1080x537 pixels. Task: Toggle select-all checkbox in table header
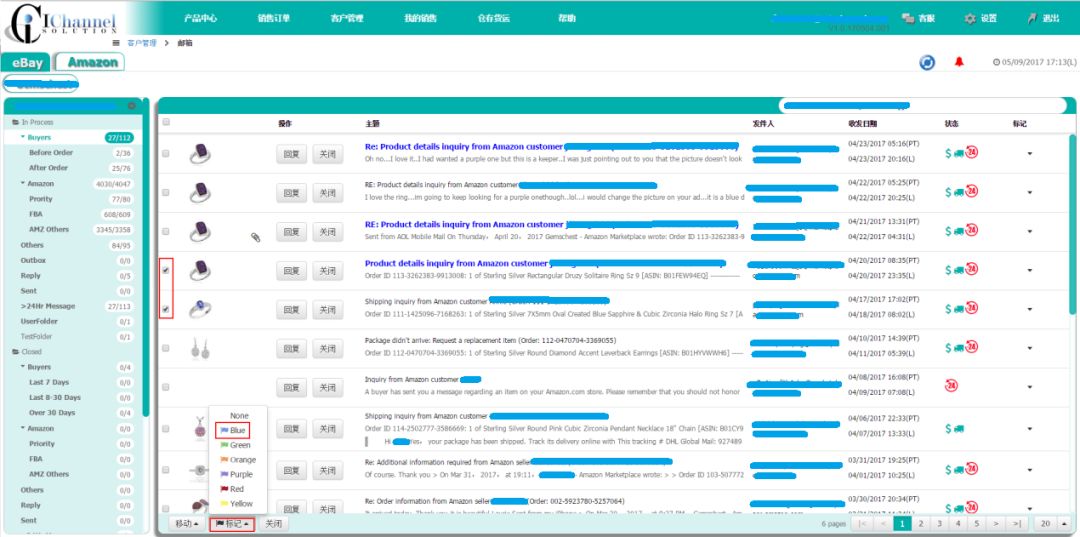(165, 123)
